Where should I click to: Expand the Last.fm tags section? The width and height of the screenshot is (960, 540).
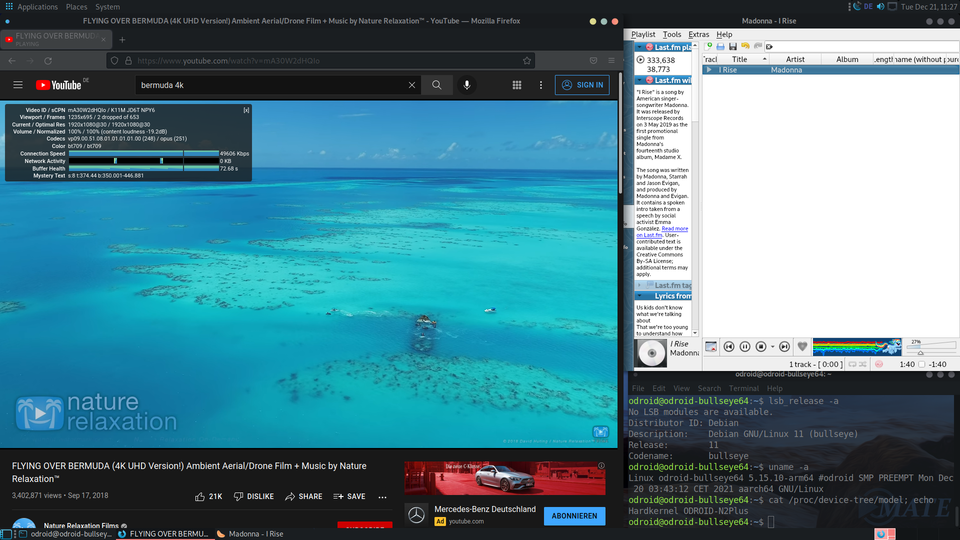click(x=639, y=285)
